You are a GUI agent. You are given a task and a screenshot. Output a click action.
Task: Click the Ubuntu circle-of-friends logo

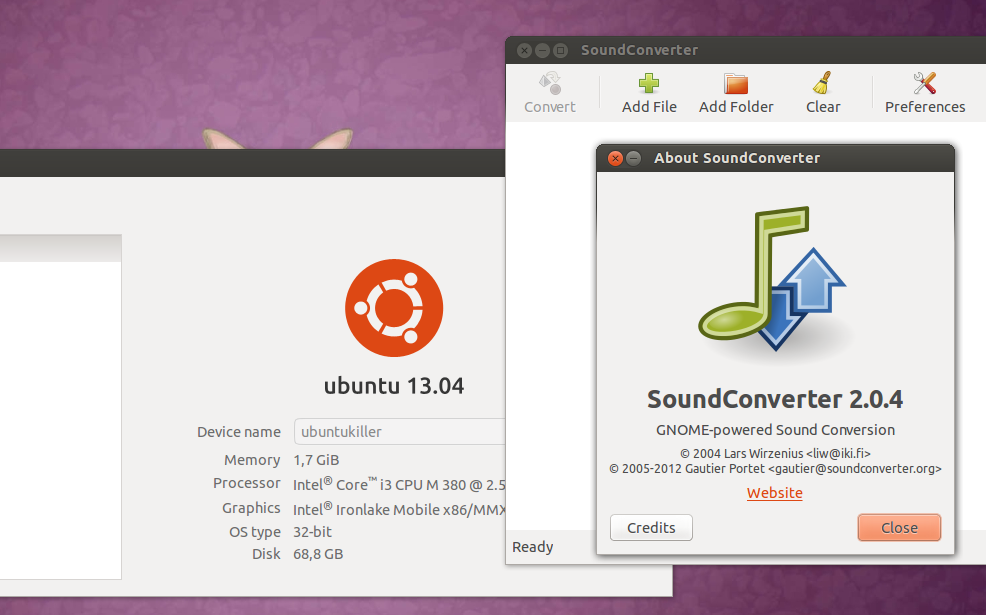point(394,308)
